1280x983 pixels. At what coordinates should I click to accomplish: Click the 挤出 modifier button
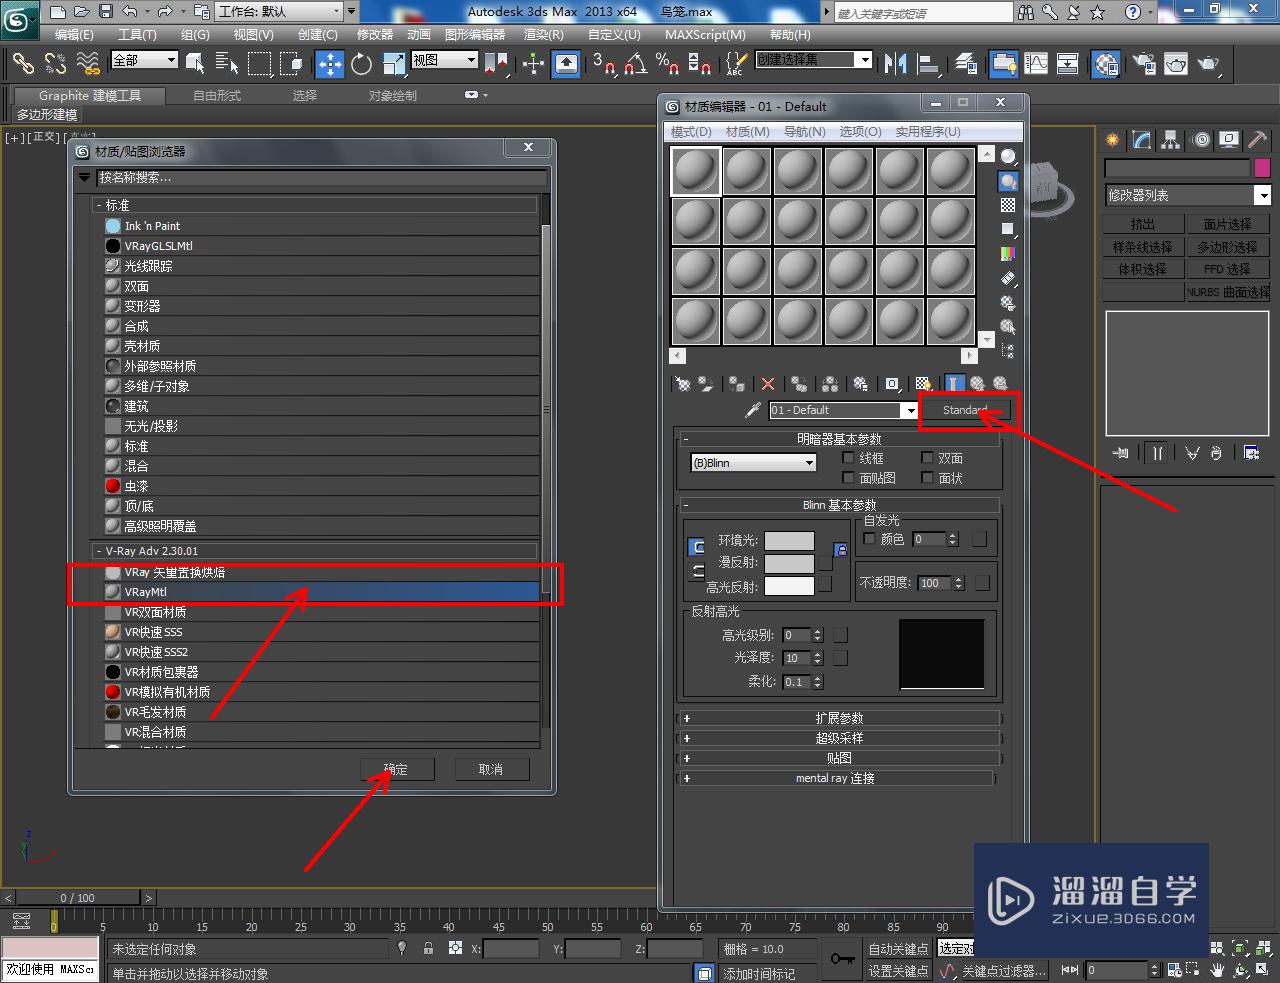point(1143,224)
